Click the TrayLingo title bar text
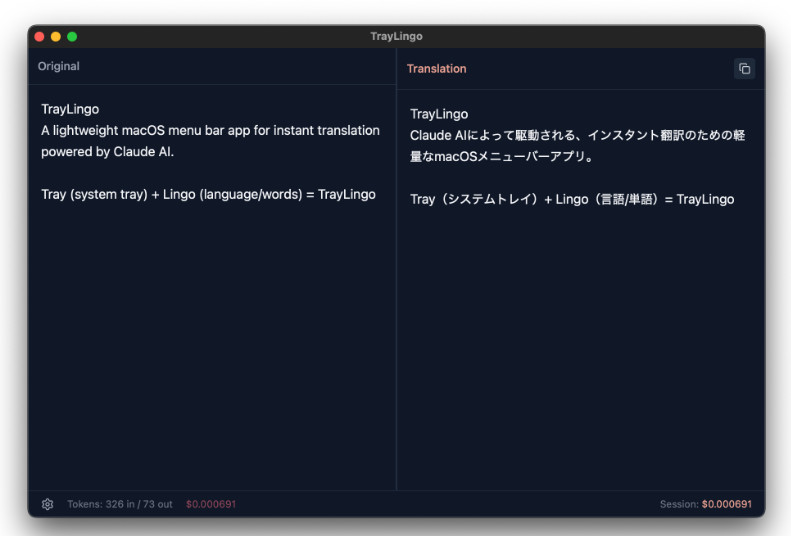Image resolution: width=791 pixels, height=536 pixels. coord(396,36)
